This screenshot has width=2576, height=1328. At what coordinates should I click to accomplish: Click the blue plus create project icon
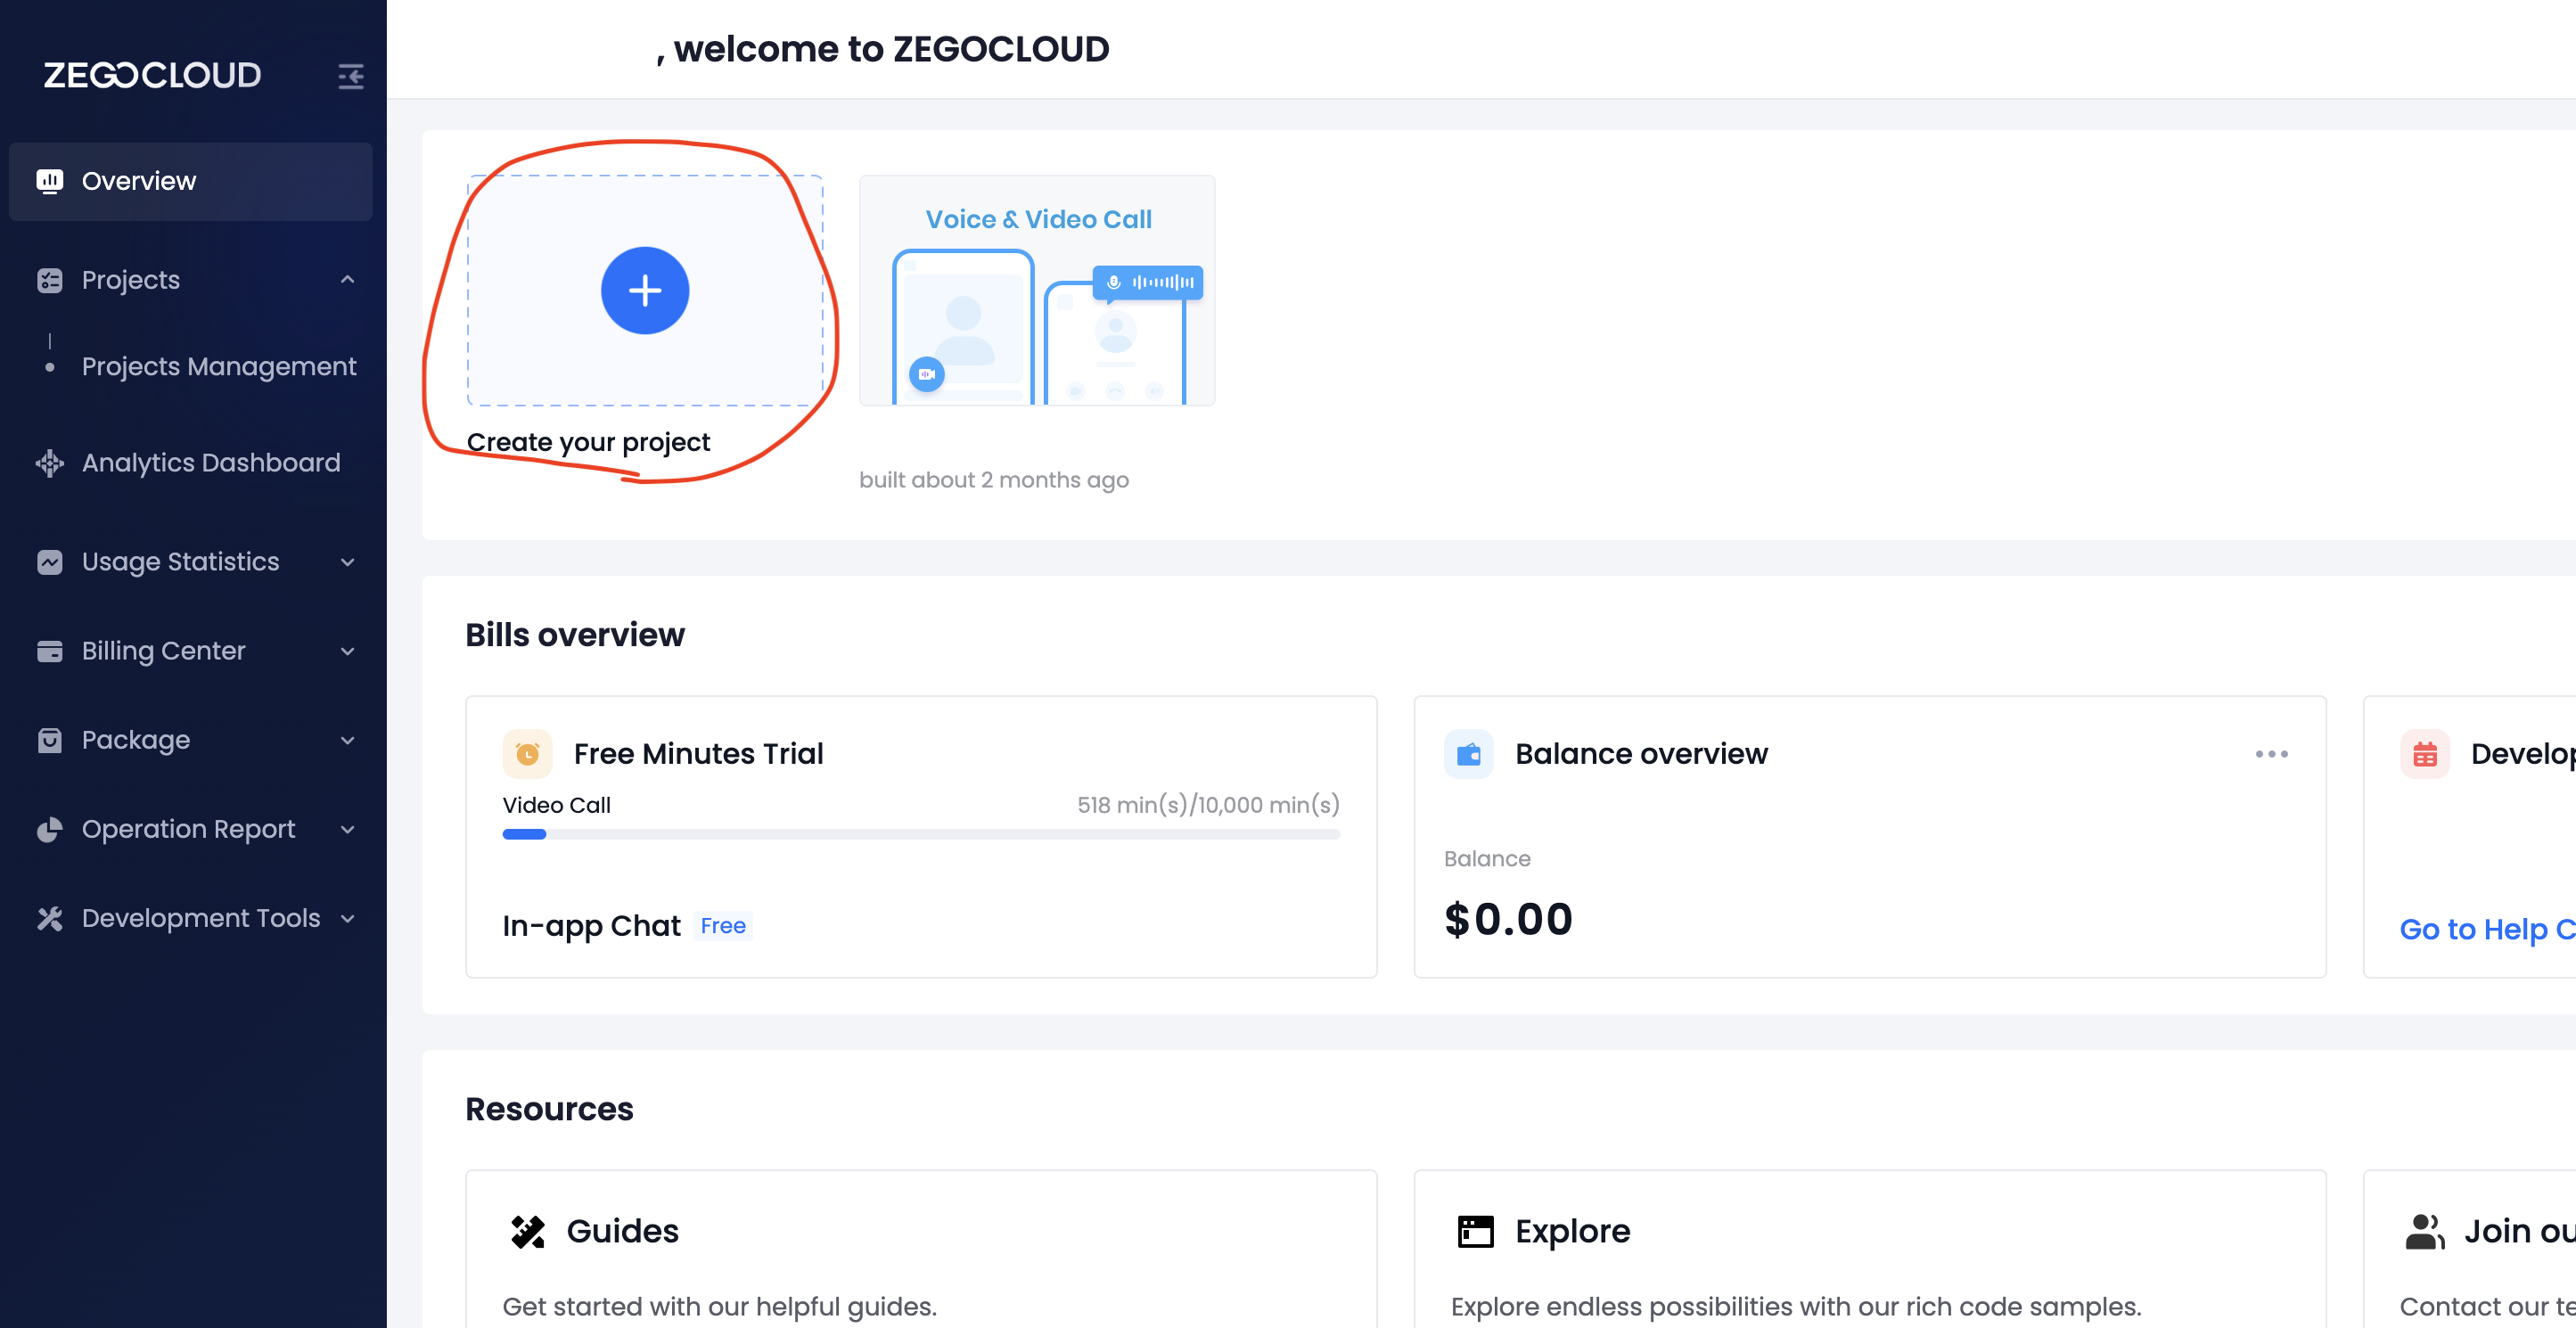coord(644,290)
